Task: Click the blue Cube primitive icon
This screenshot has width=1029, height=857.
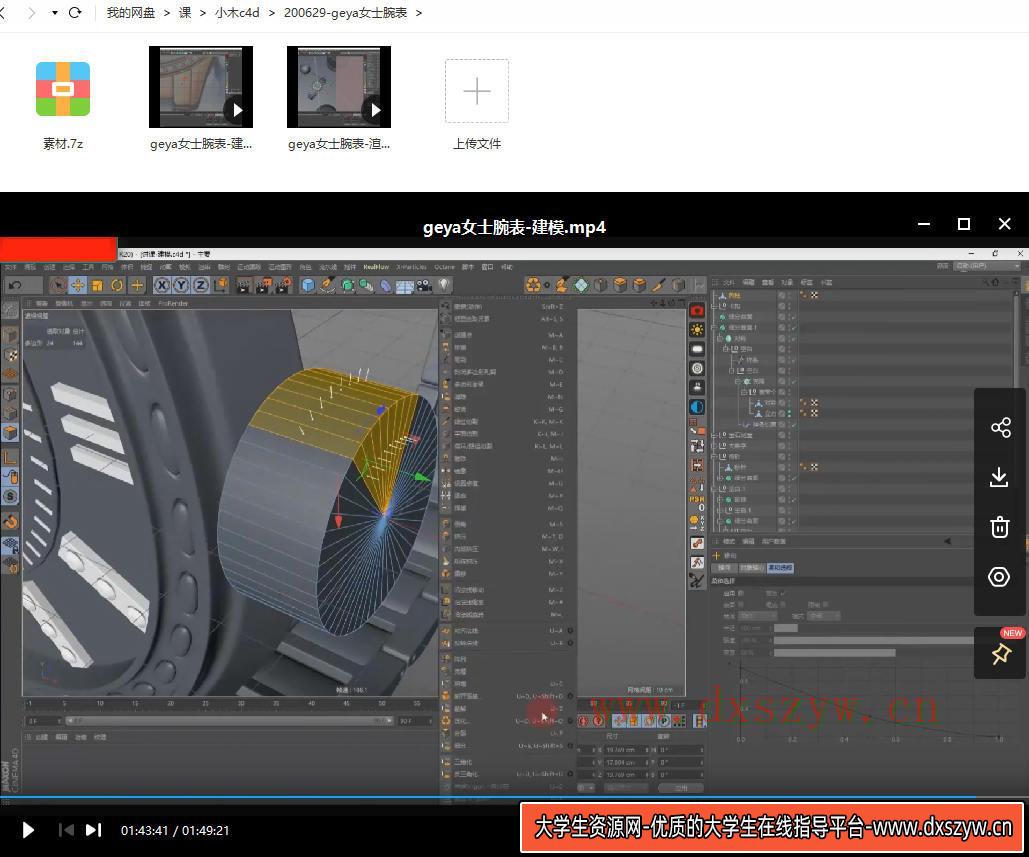Action: coord(308,285)
